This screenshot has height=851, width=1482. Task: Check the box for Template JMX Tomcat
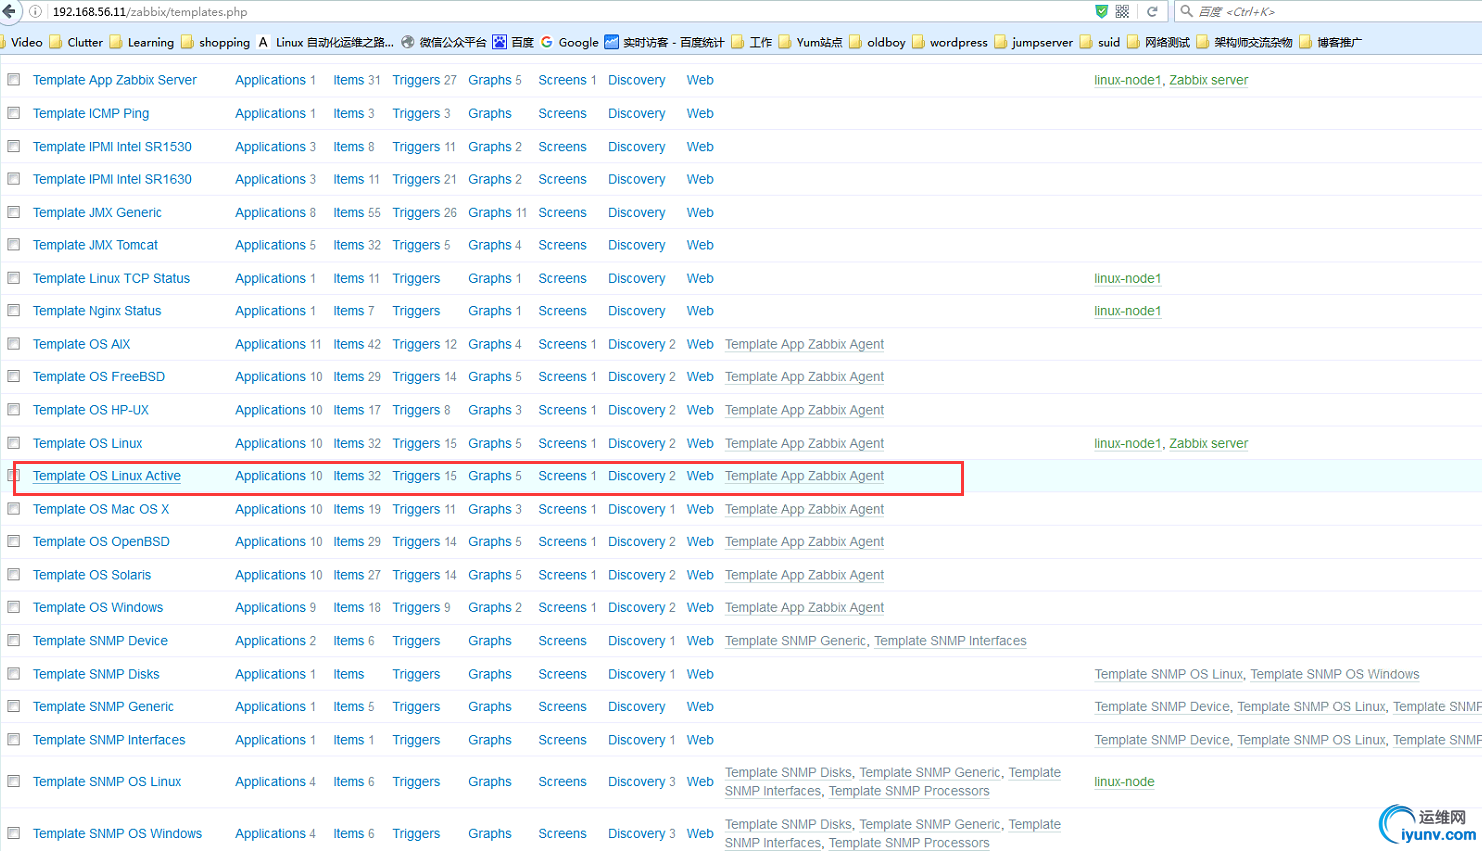pos(14,245)
